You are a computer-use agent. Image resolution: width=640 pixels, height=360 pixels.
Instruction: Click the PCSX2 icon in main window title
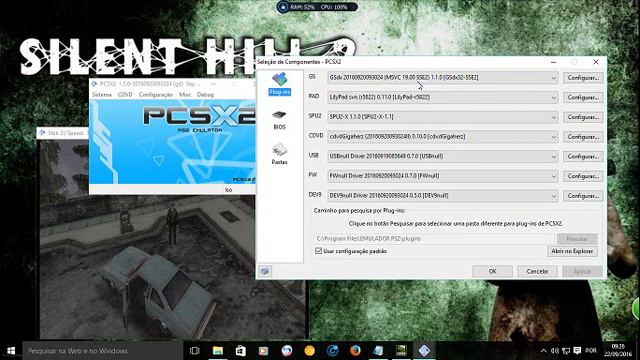(x=94, y=84)
